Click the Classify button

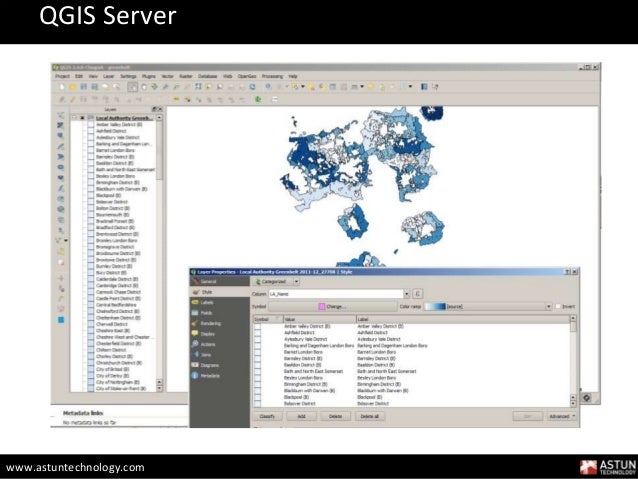tap(267, 416)
